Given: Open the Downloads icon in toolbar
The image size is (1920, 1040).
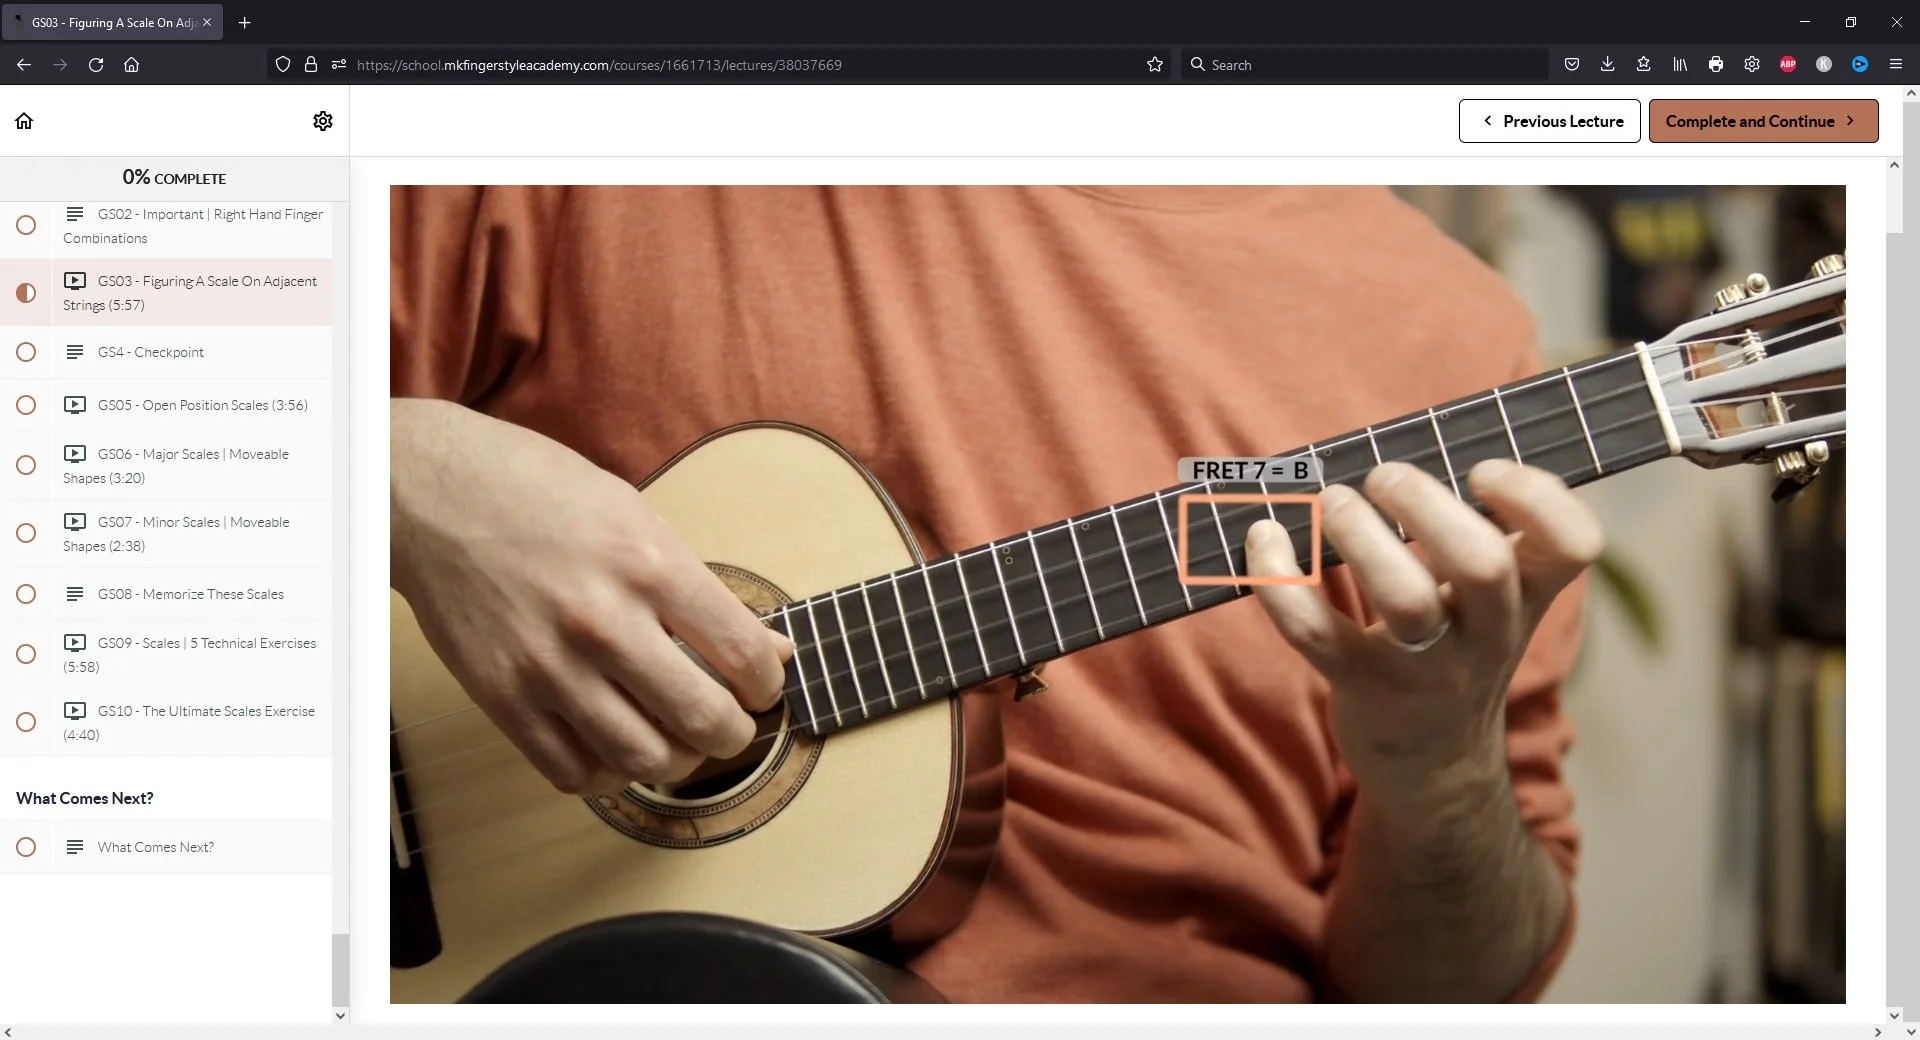Looking at the screenshot, I should point(1607,64).
